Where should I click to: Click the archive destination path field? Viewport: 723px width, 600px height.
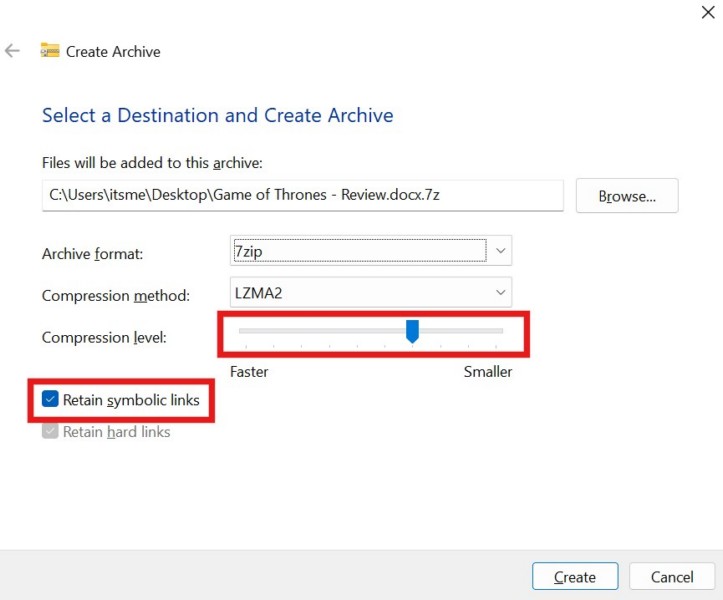(x=302, y=195)
